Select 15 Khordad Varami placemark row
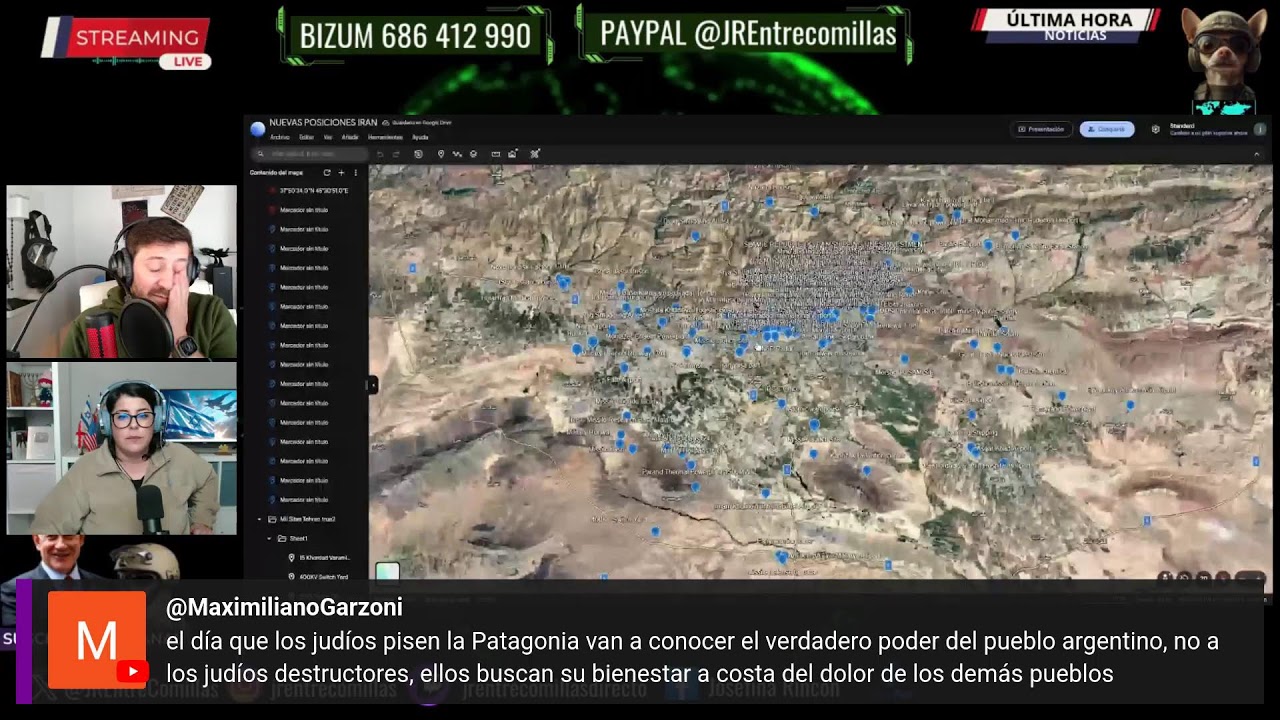 coord(307,557)
